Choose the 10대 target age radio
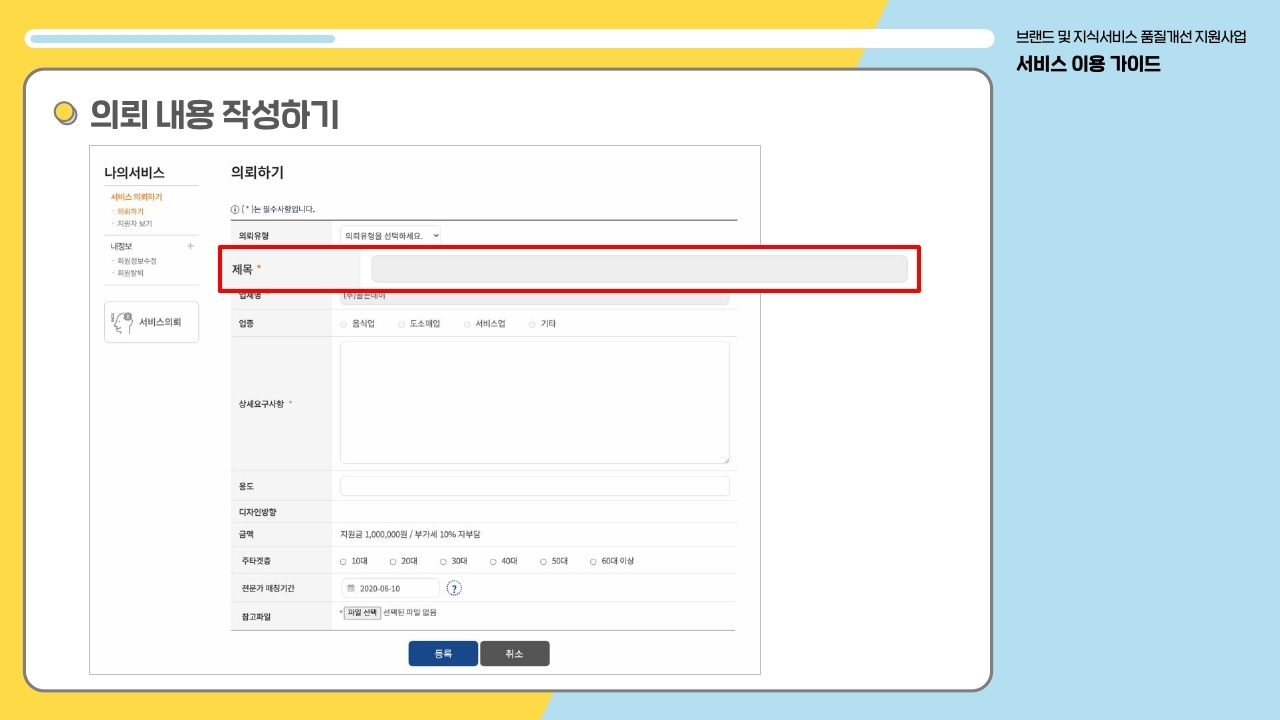Viewport: 1280px width, 720px height. pos(343,562)
